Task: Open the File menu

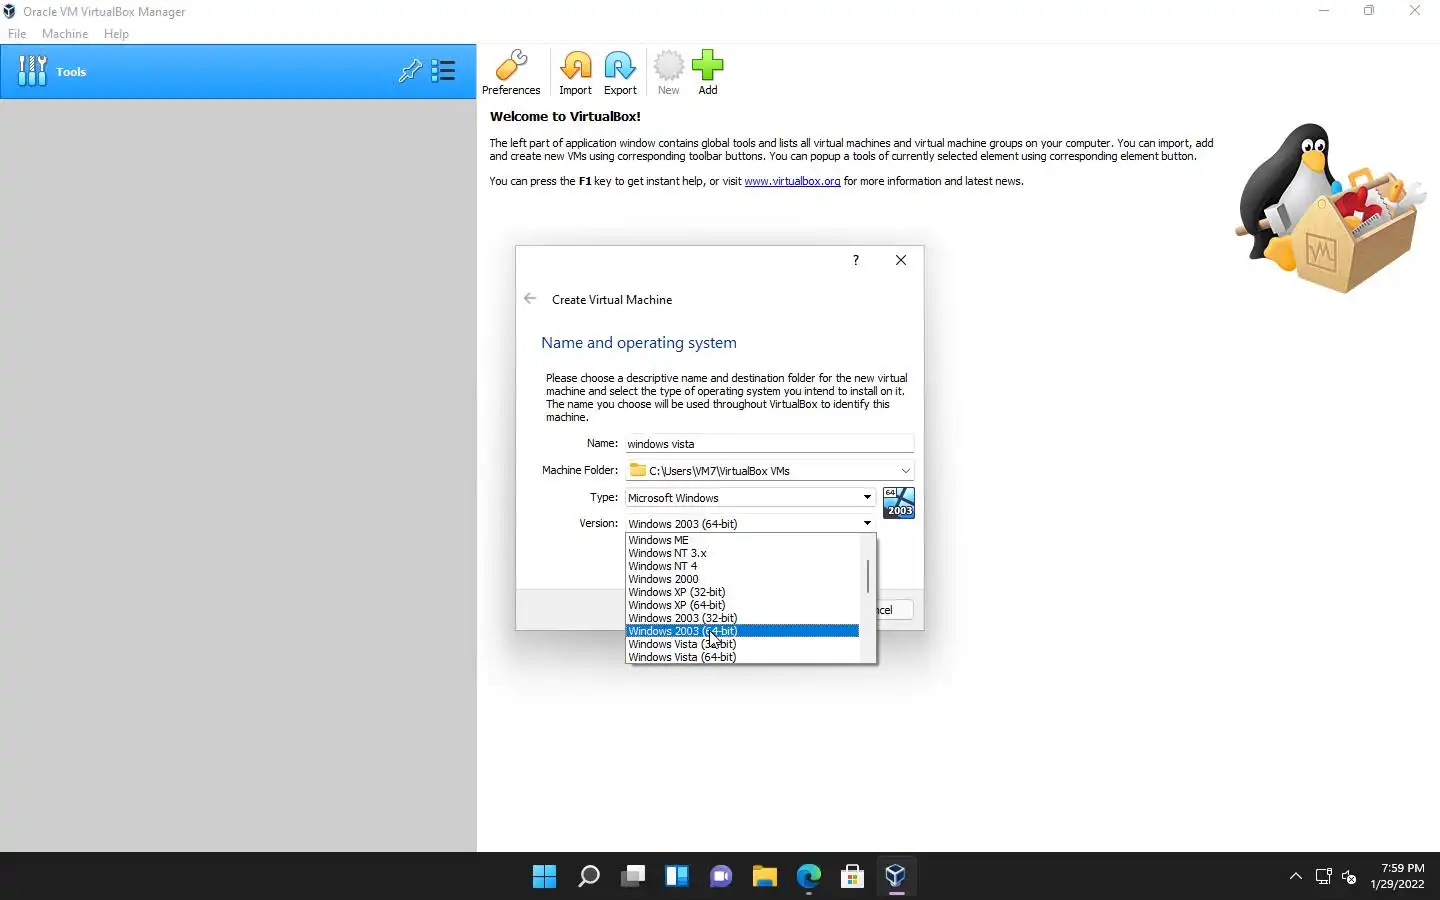Action: point(17,33)
